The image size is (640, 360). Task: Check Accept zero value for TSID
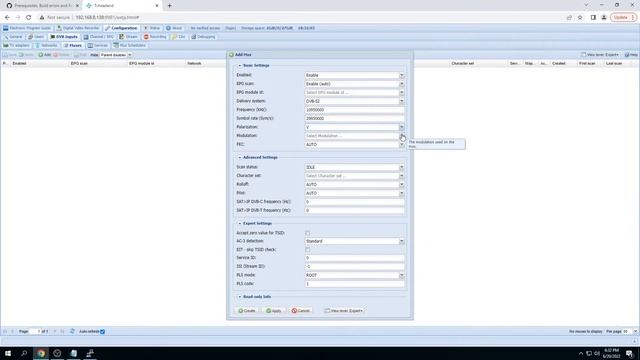point(307,233)
